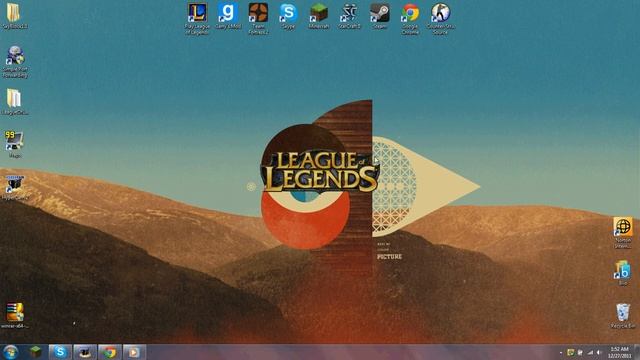Open the WinRAR installer file on desktop
The width and height of the screenshot is (640, 360).
click(15, 315)
